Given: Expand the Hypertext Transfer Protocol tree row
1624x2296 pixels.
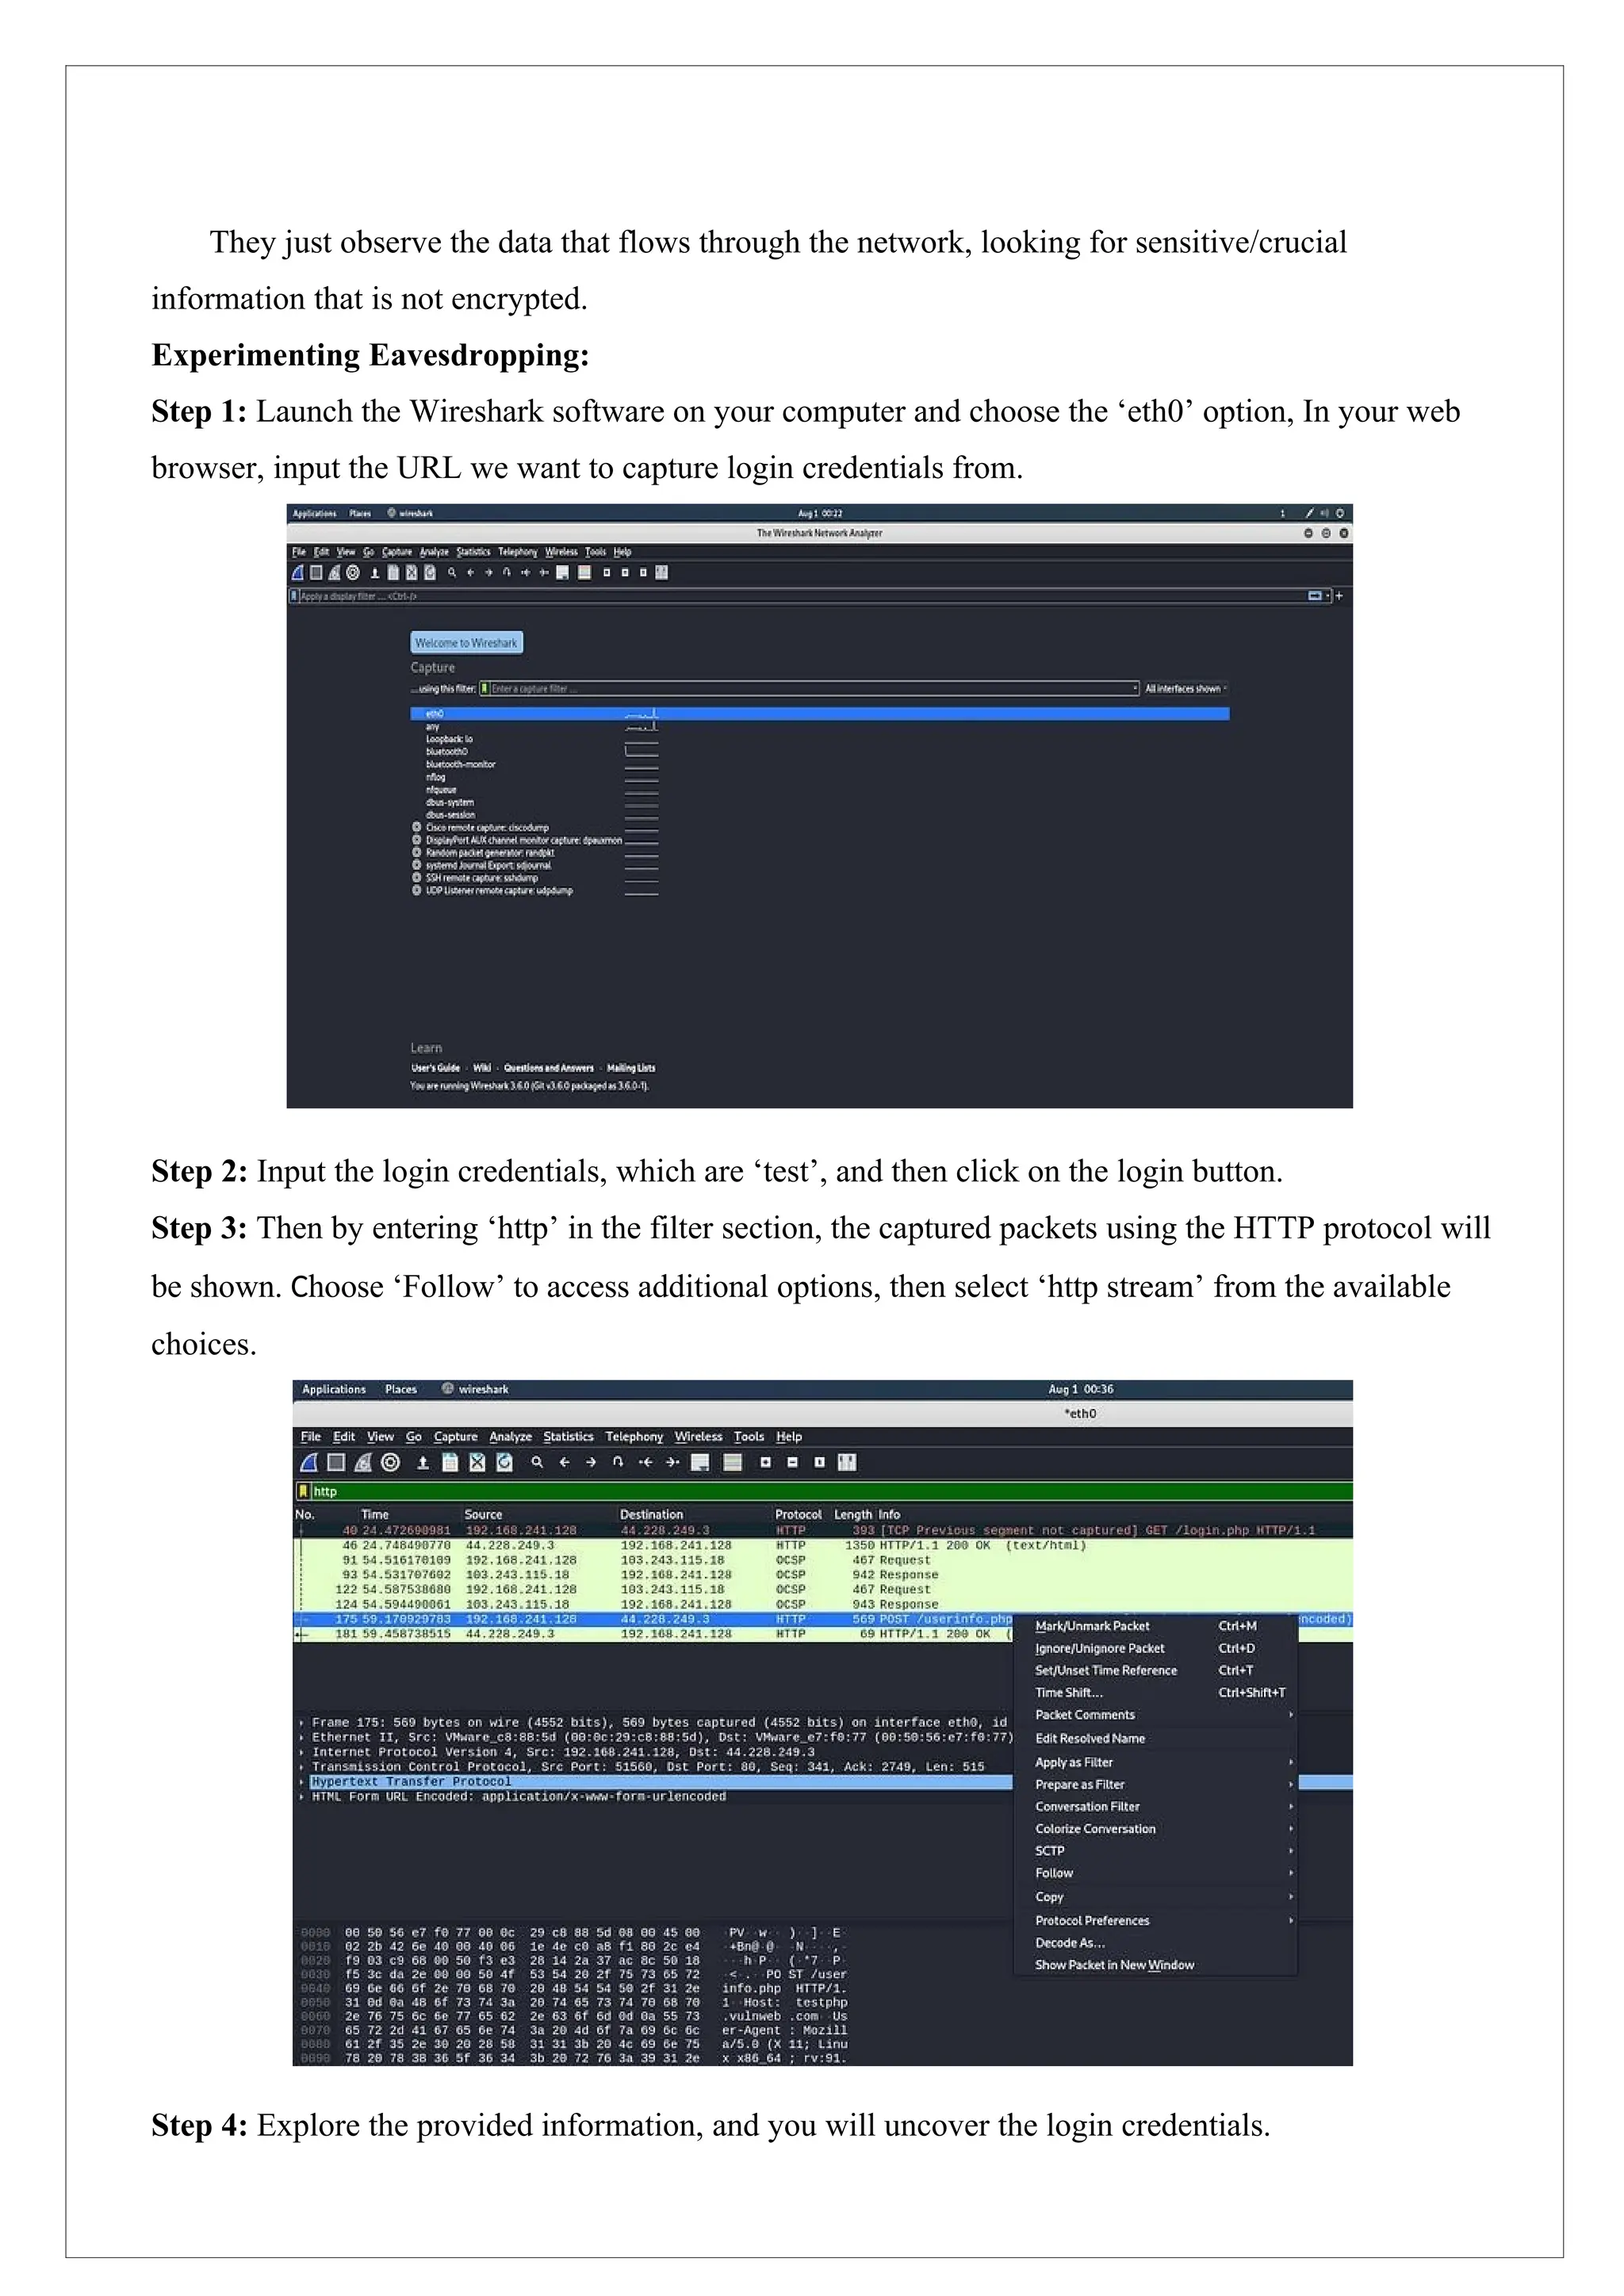Looking at the screenshot, I should click(x=302, y=1782).
